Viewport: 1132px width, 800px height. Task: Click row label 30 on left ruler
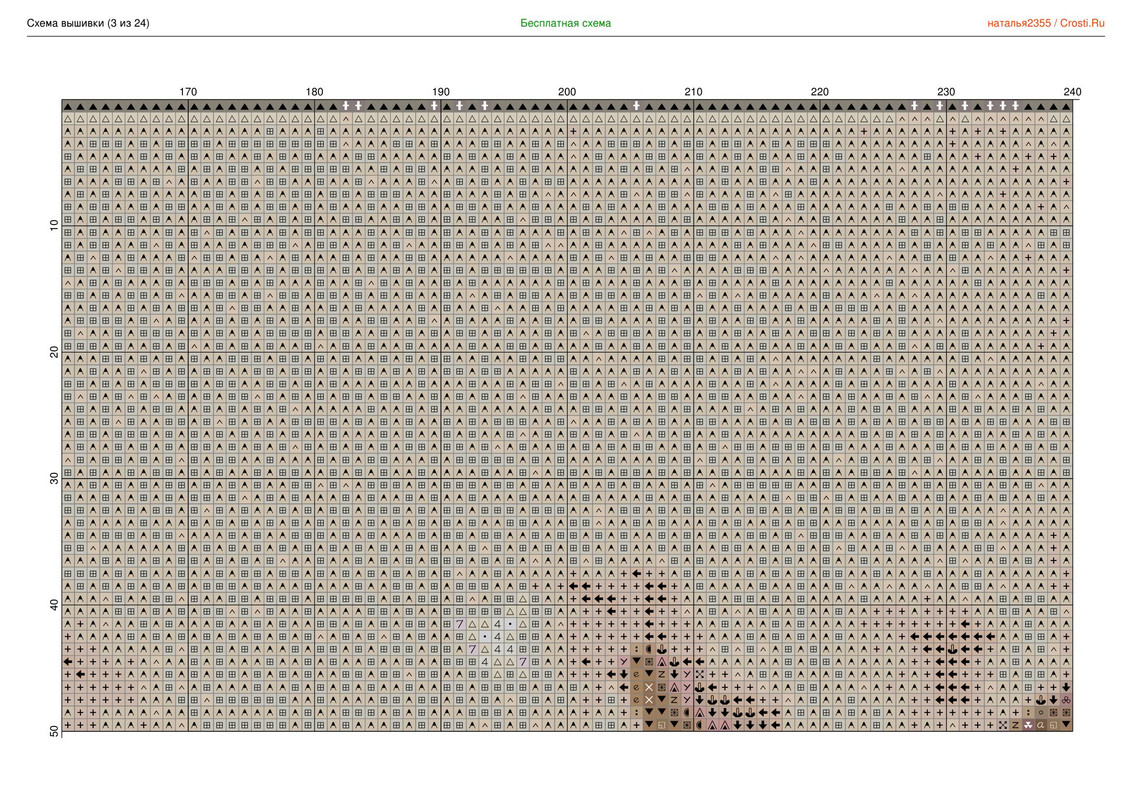[x=54, y=478]
